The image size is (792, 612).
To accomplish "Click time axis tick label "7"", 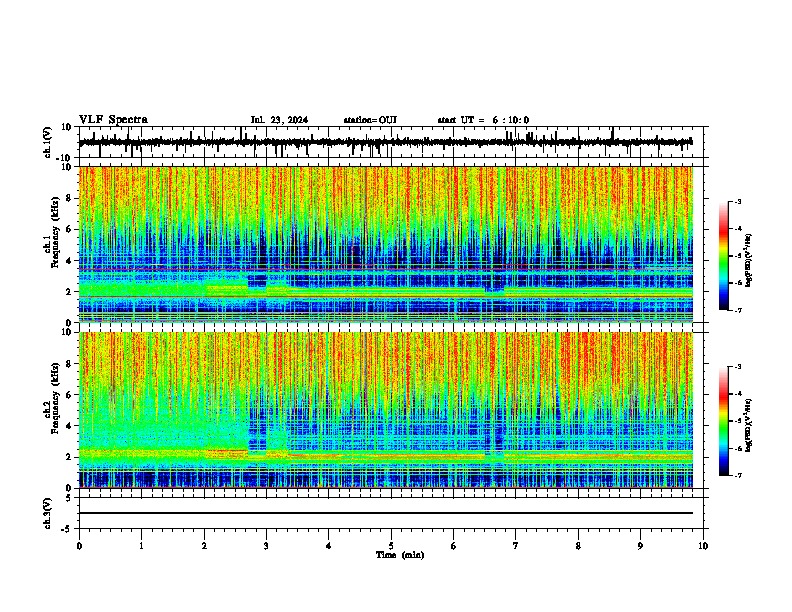I will (516, 546).
